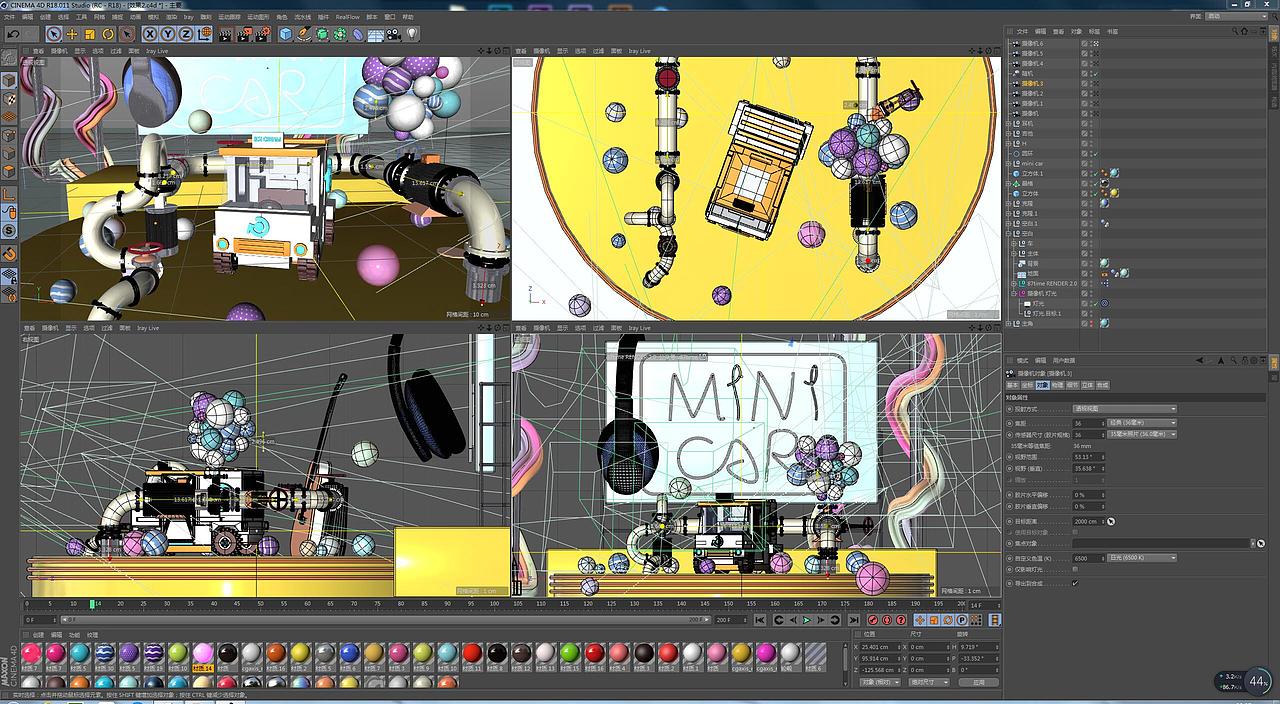The height and width of the screenshot is (704, 1280).
Task: Select the Scale tool
Action: (90, 34)
